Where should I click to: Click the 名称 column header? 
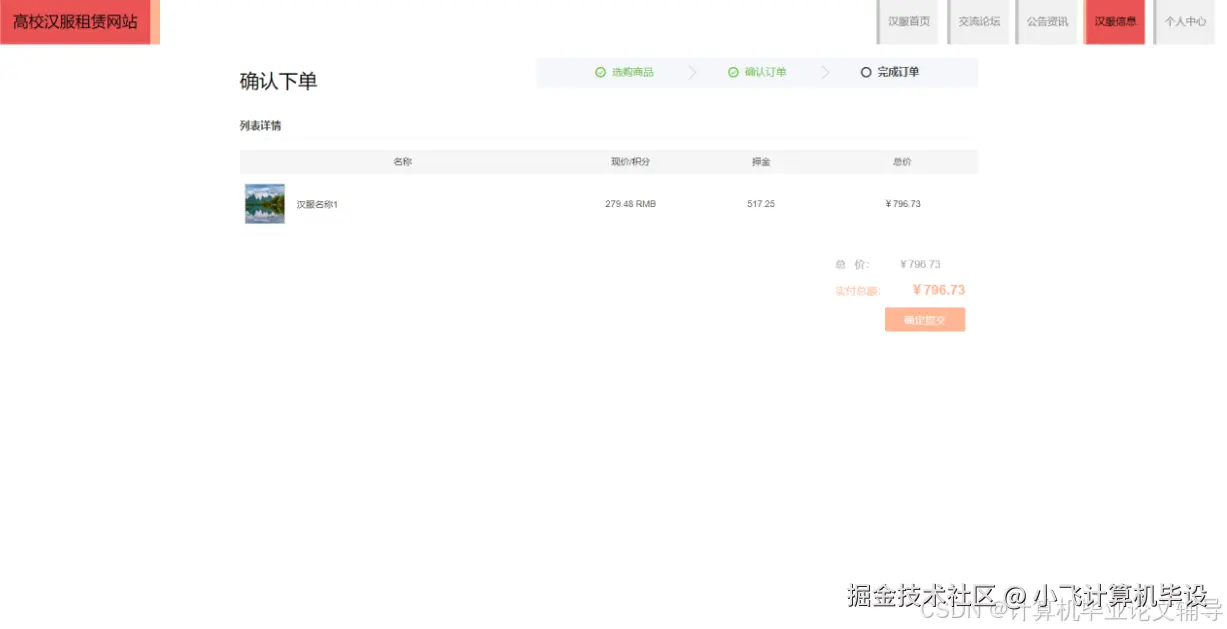point(403,162)
